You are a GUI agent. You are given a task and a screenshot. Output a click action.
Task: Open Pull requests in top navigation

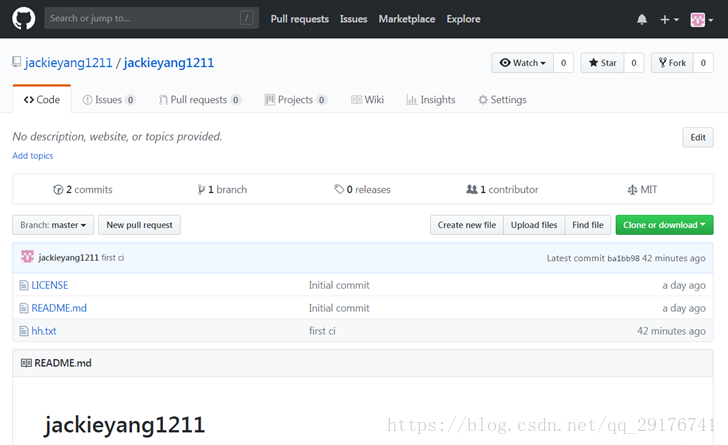(299, 19)
